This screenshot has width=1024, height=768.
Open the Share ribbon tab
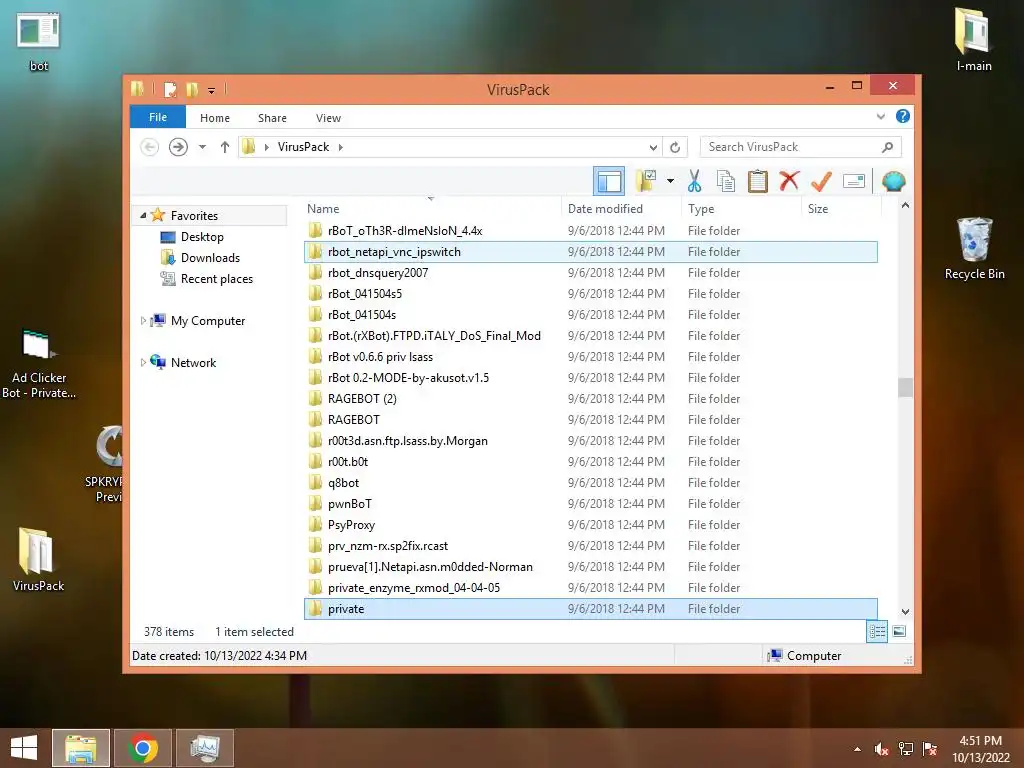(x=272, y=118)
